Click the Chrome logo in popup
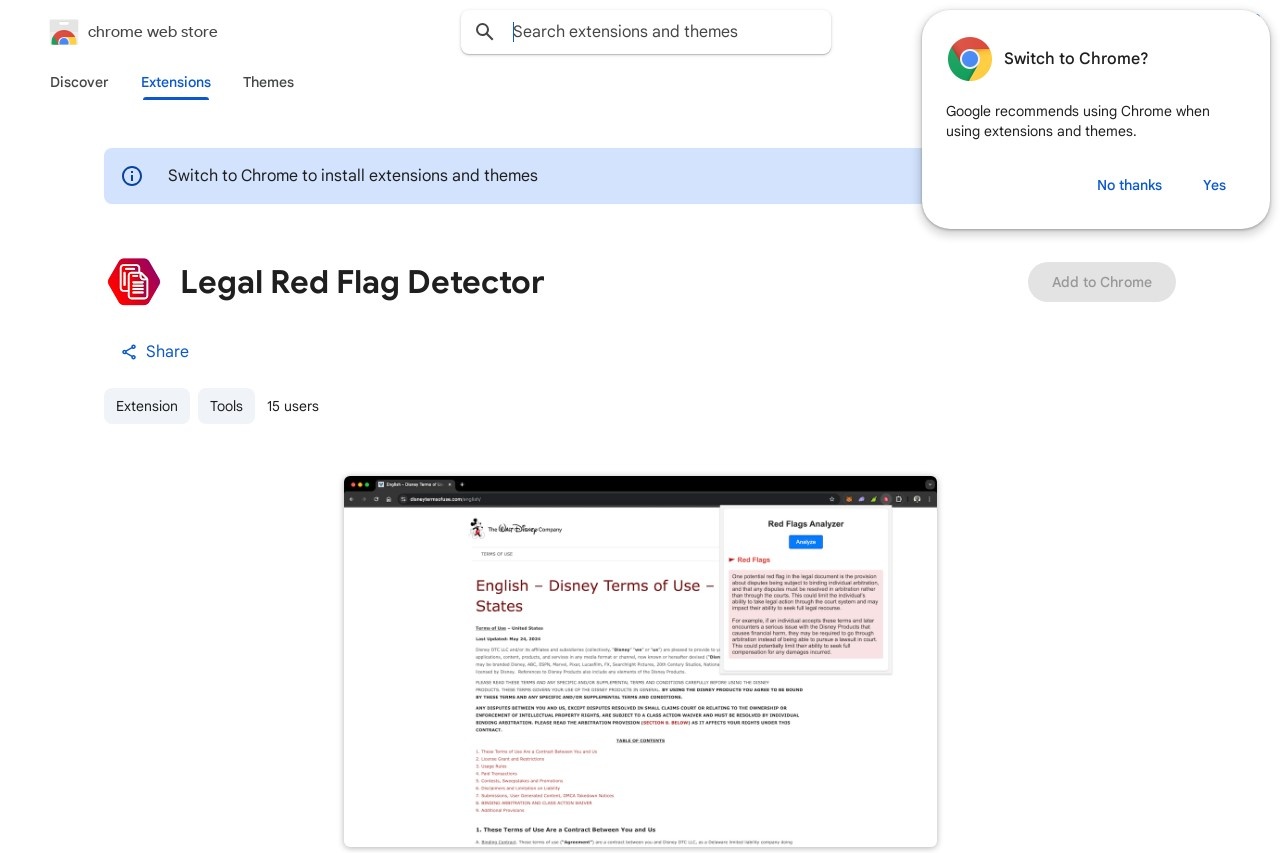This screenshot has width=1280, height=853. coord(969,59)
